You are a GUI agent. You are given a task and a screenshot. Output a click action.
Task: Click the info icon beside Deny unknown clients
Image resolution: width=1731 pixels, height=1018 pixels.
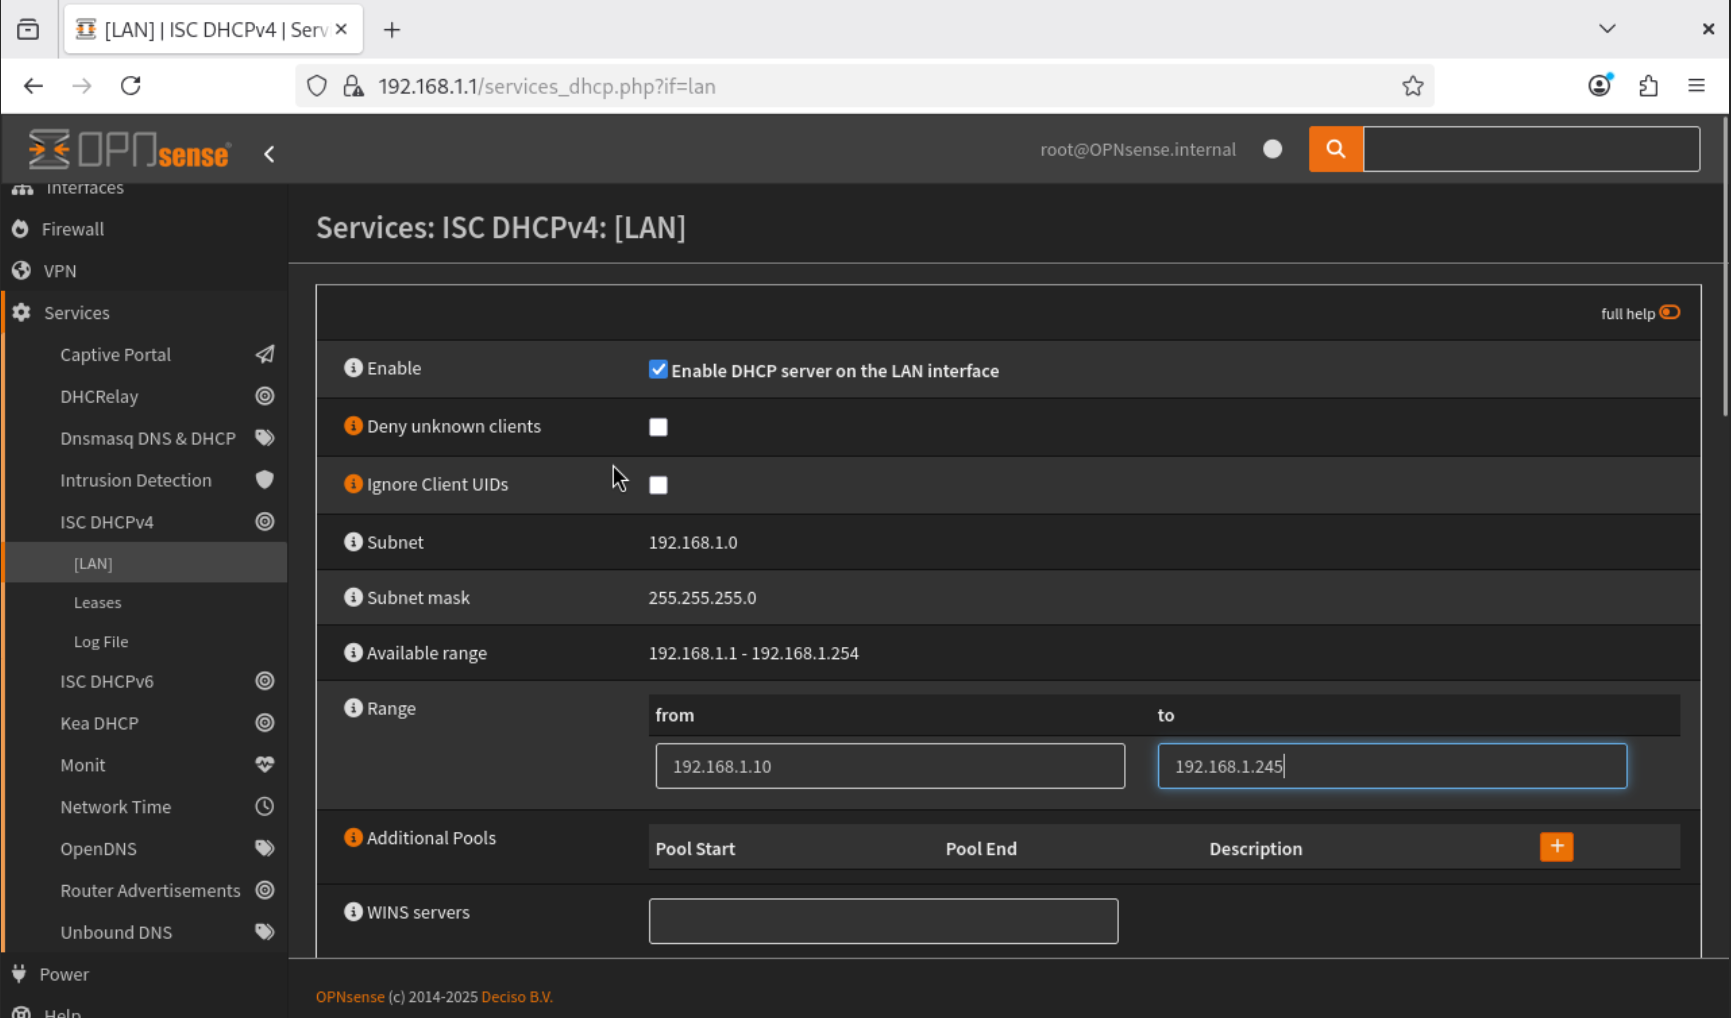click(x=353, y=426)
